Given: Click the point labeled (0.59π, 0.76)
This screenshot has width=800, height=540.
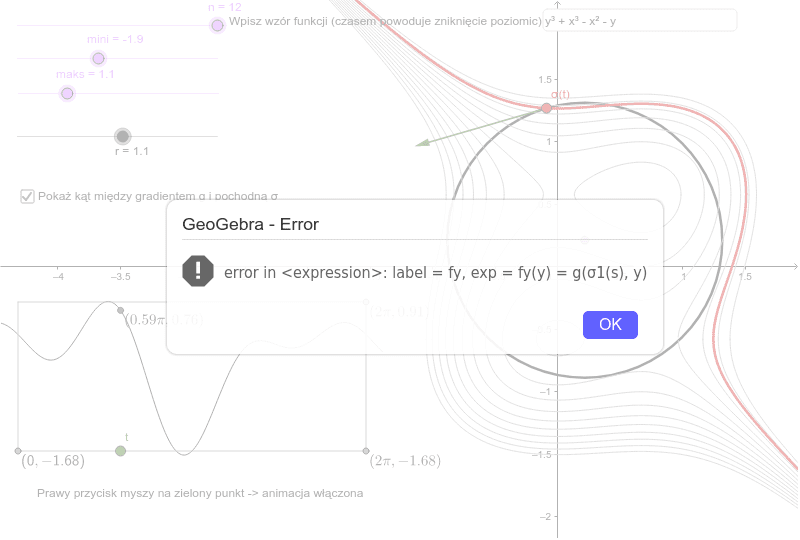Looking at the screenshot, I should 120,310.
